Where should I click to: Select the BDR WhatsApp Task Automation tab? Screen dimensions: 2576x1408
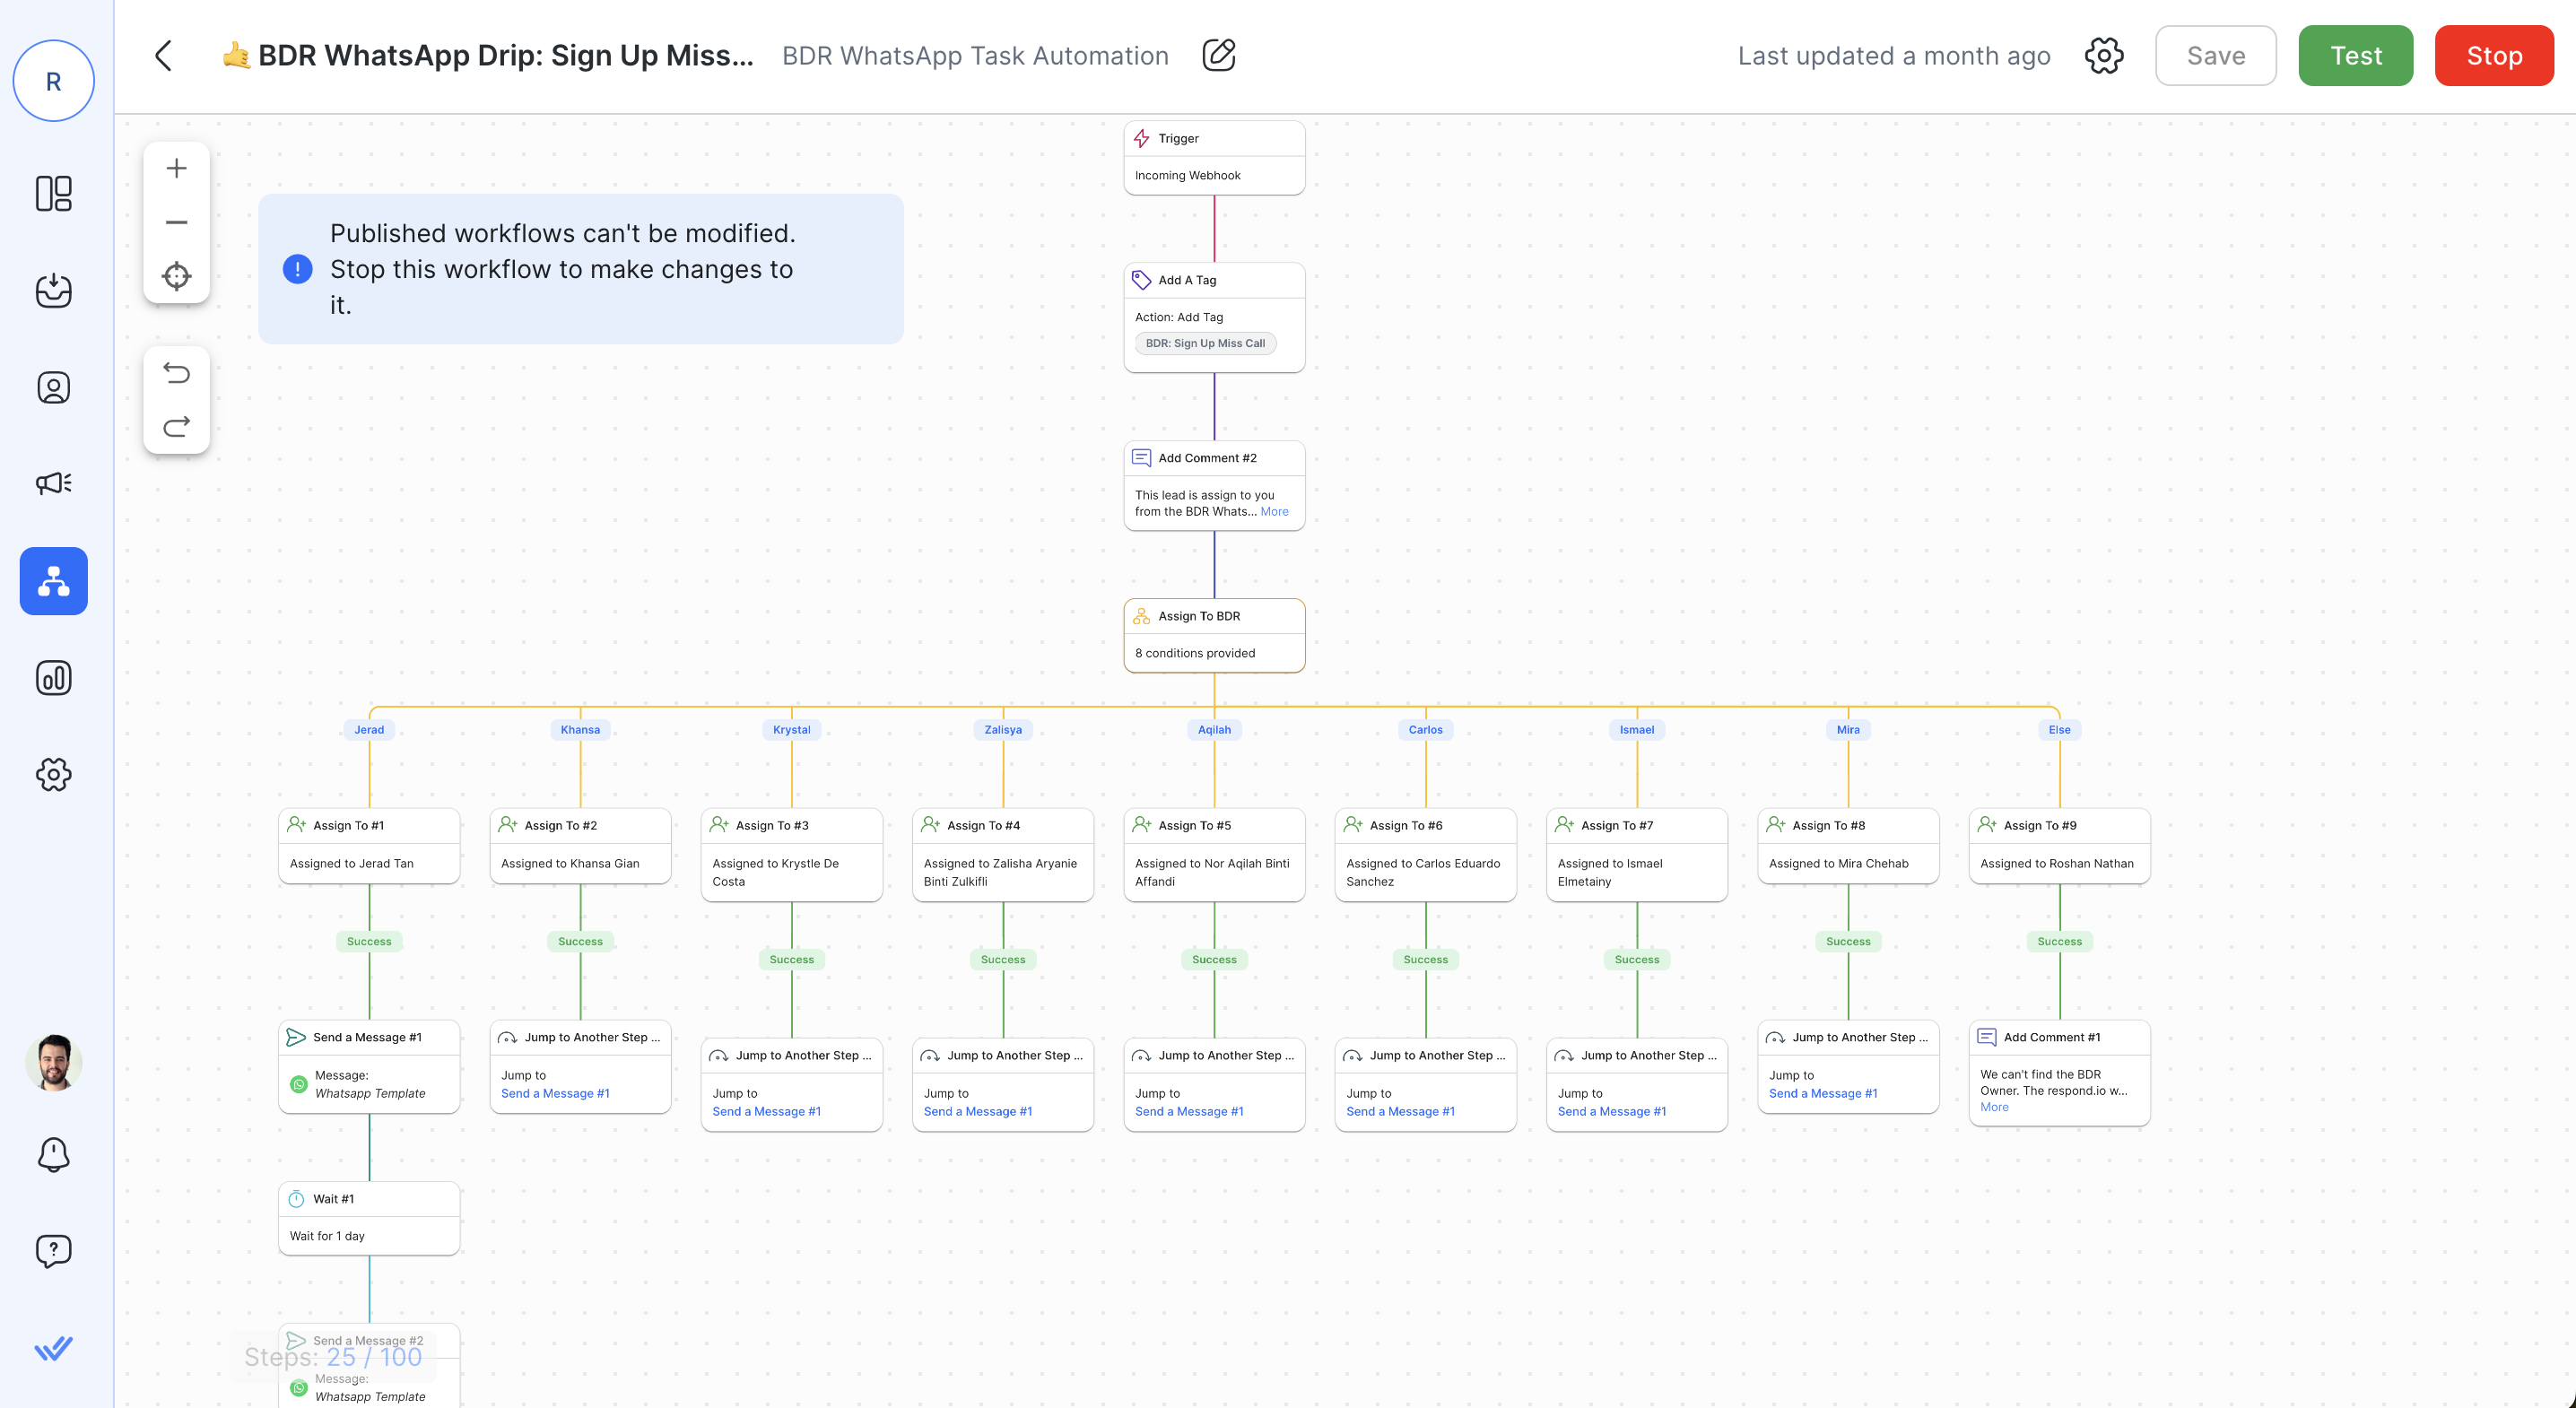coord(976,56)
